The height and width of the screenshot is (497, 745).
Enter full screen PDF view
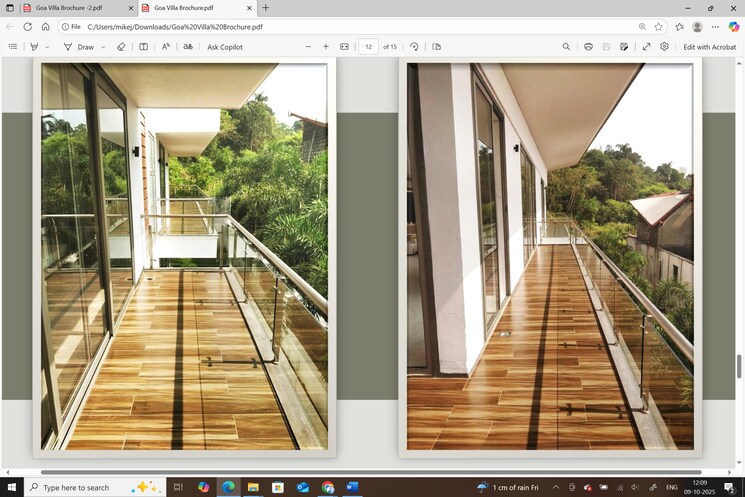646,47
